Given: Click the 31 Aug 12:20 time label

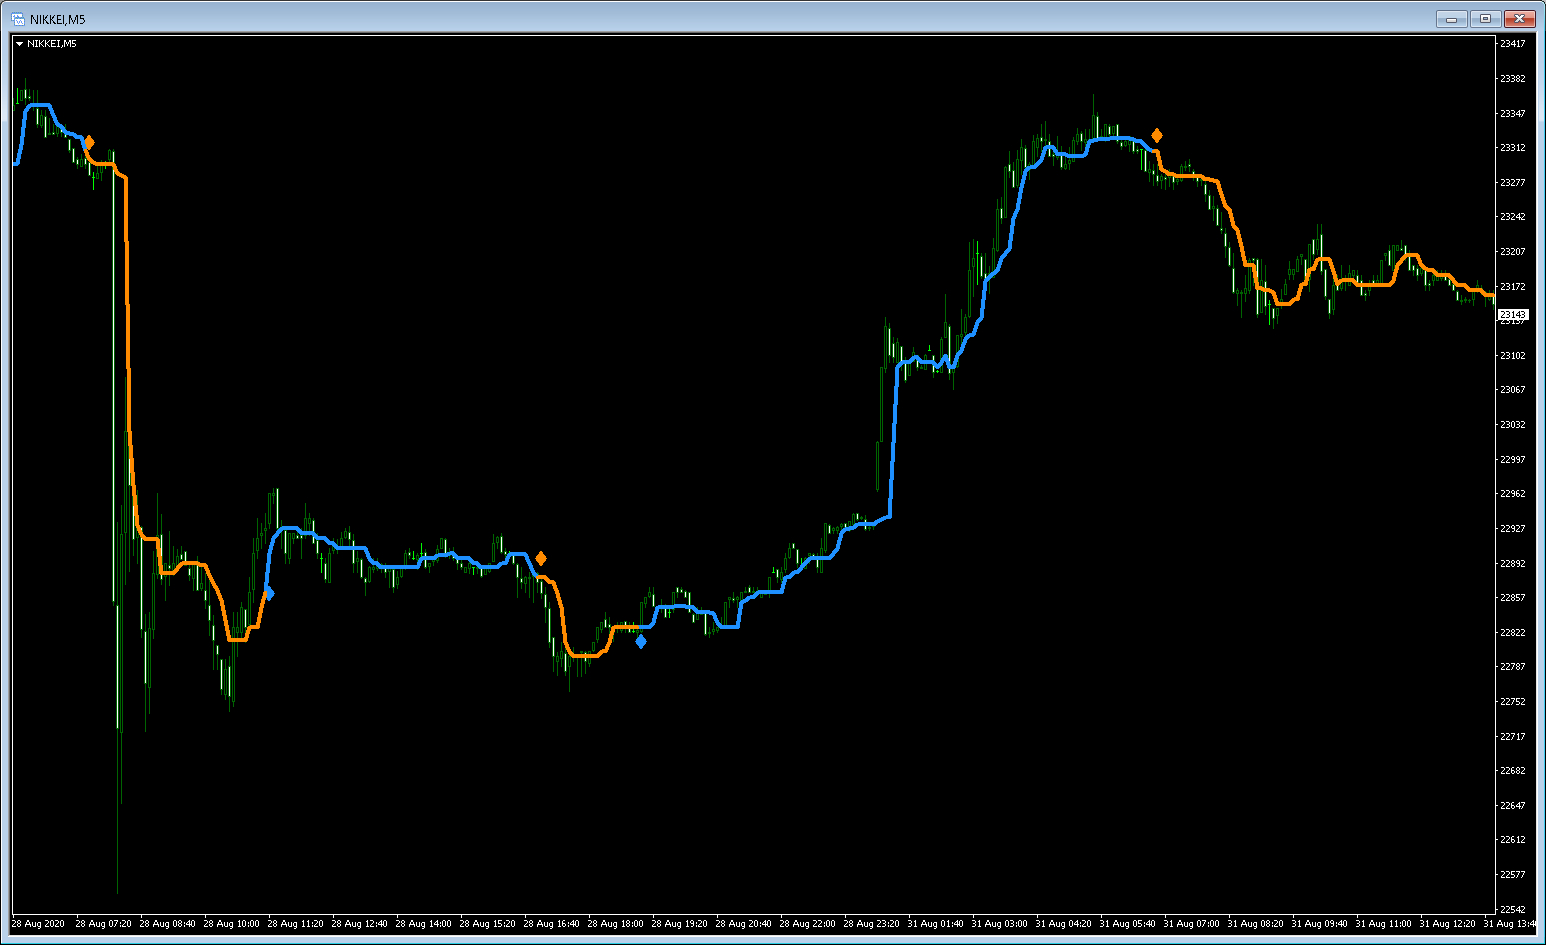Looking at the screenshot, I should click(x=1447, y=924).
